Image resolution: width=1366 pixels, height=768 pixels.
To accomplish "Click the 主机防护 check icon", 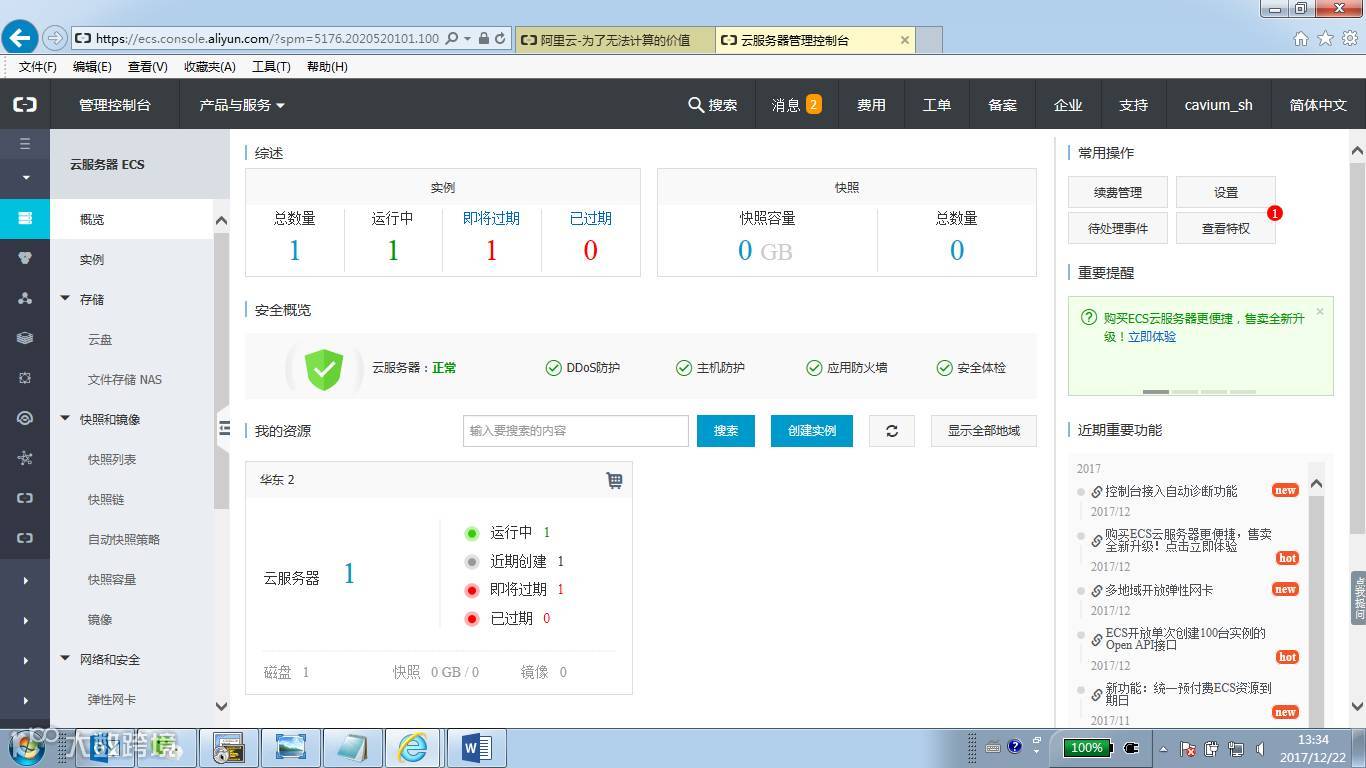I will pyautogui.click(x=684, y=368).
